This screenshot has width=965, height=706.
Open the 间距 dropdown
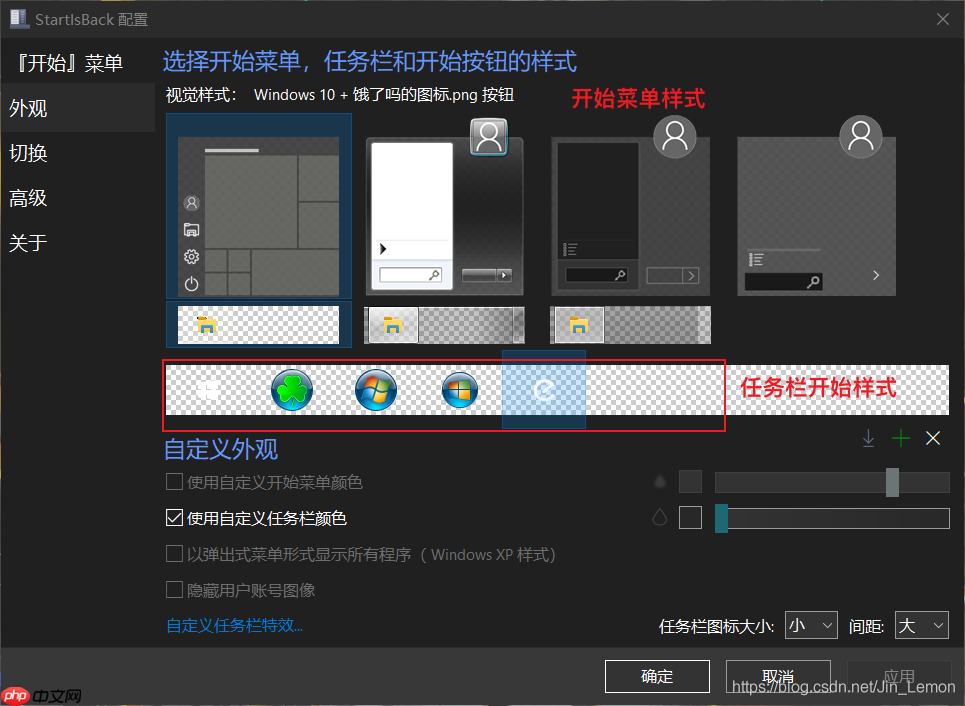921,624
